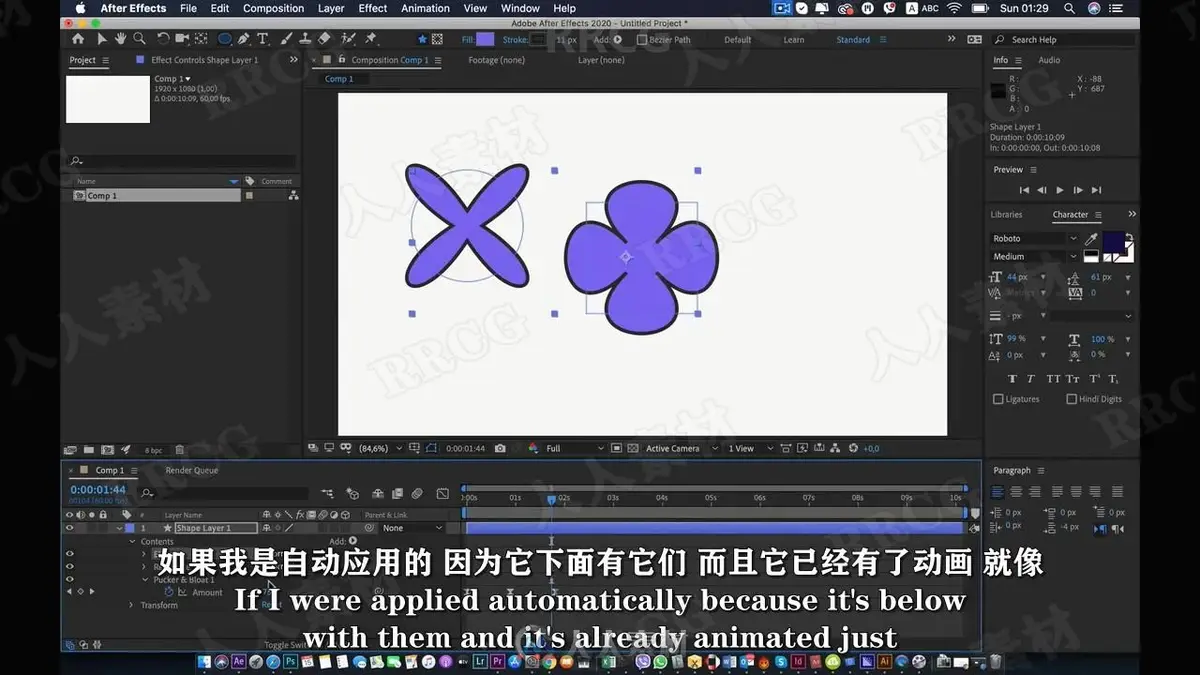Image resolution: width=1200 pixels, height=675 pixels.
Task: Select the Zoom magnifier tool
Action: 139,39
